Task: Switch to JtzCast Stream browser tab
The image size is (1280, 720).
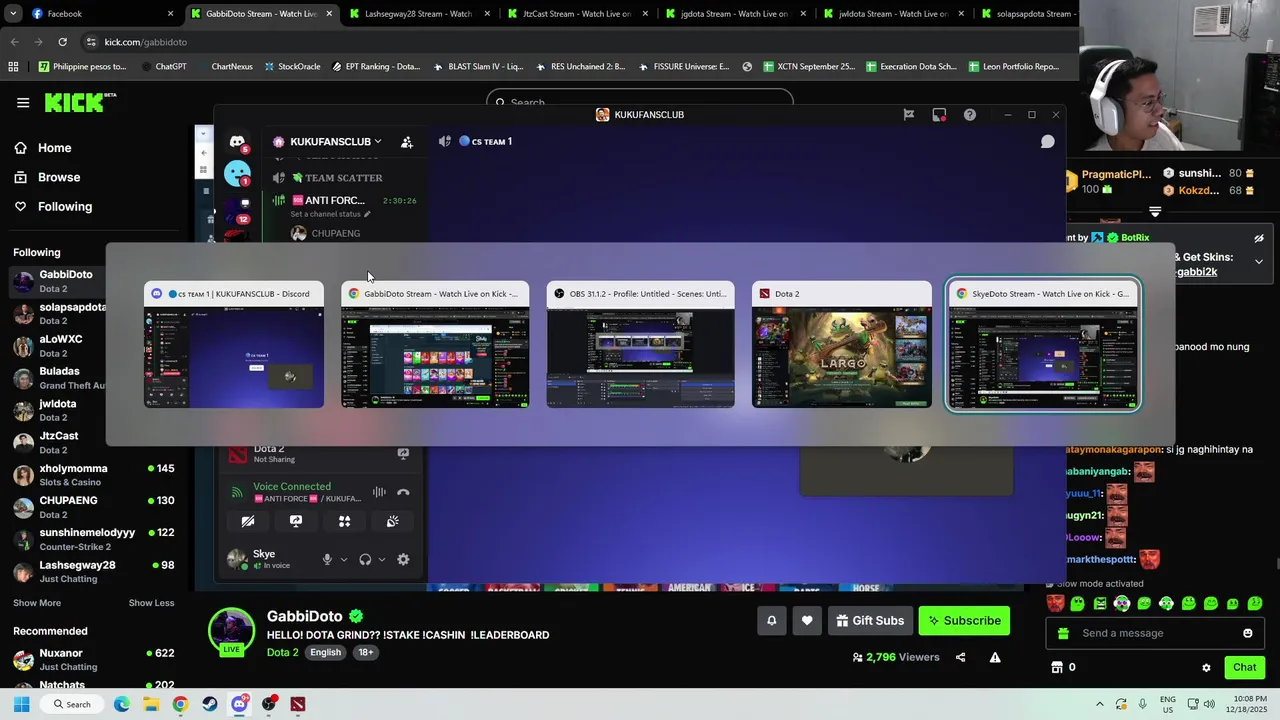Action: click(x=578, y=14)
